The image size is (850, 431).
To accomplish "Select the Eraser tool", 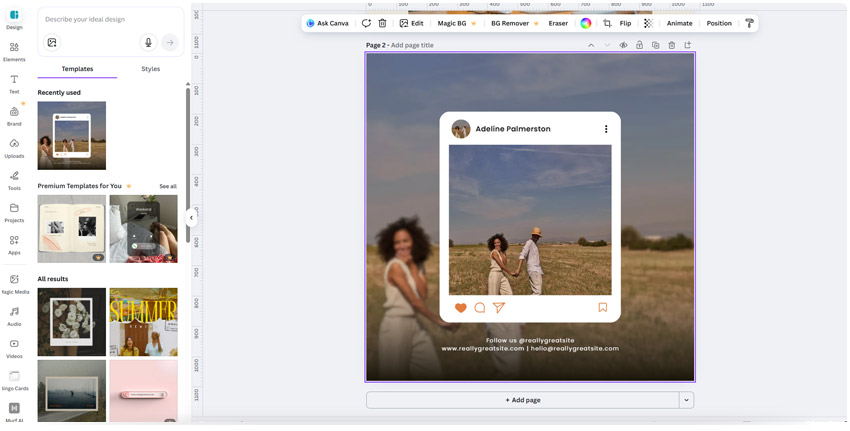I will (x=558, y=23).
